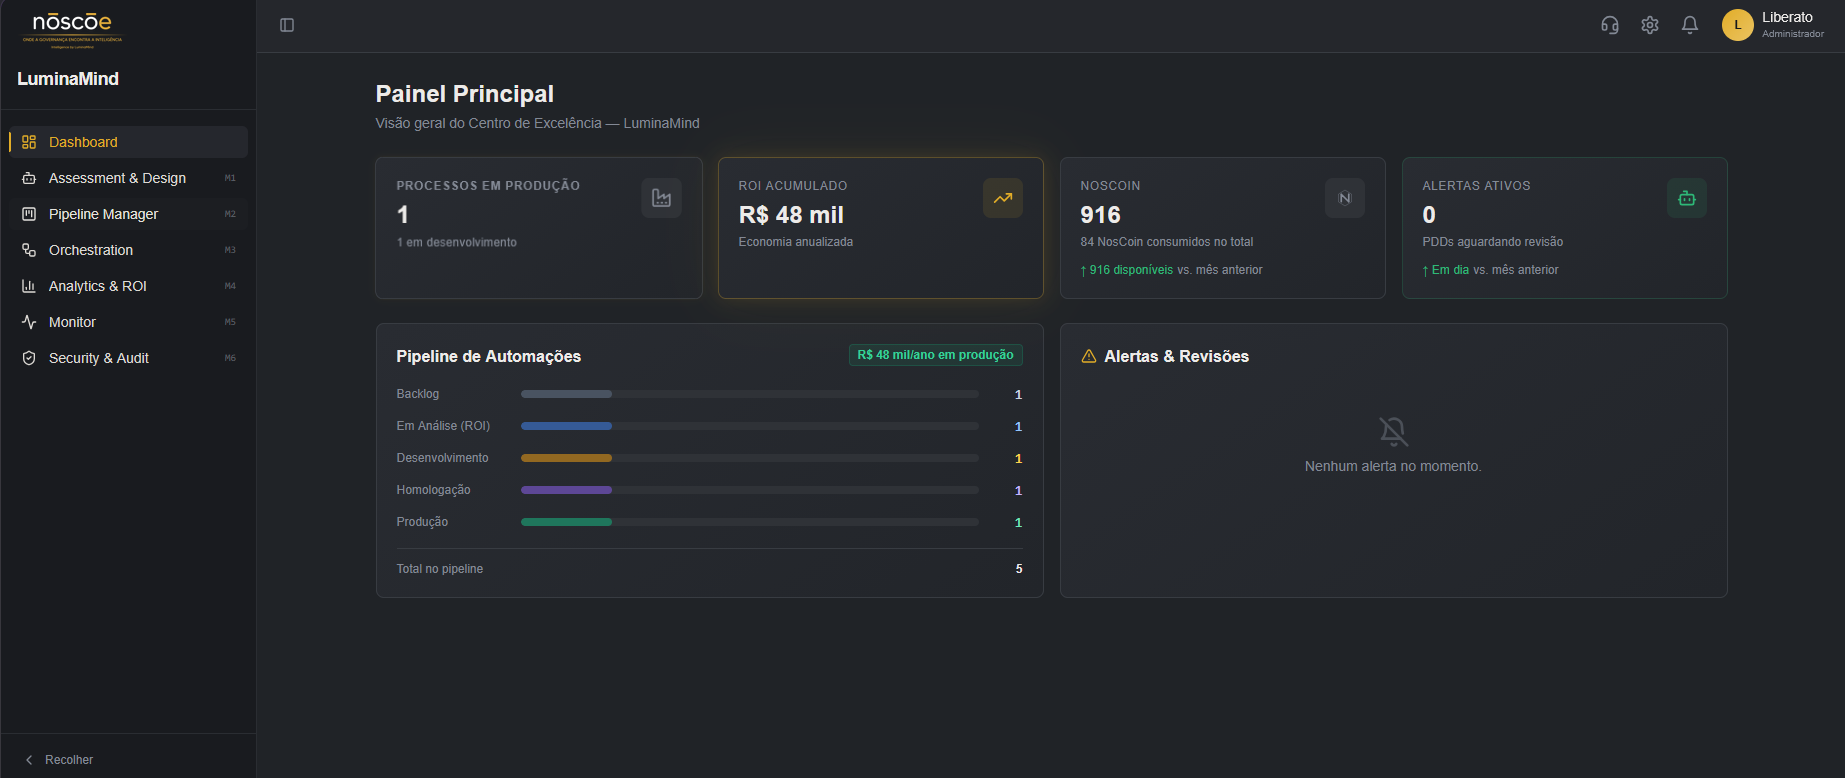Open the Alertas Ativos card

(1565, 228)
